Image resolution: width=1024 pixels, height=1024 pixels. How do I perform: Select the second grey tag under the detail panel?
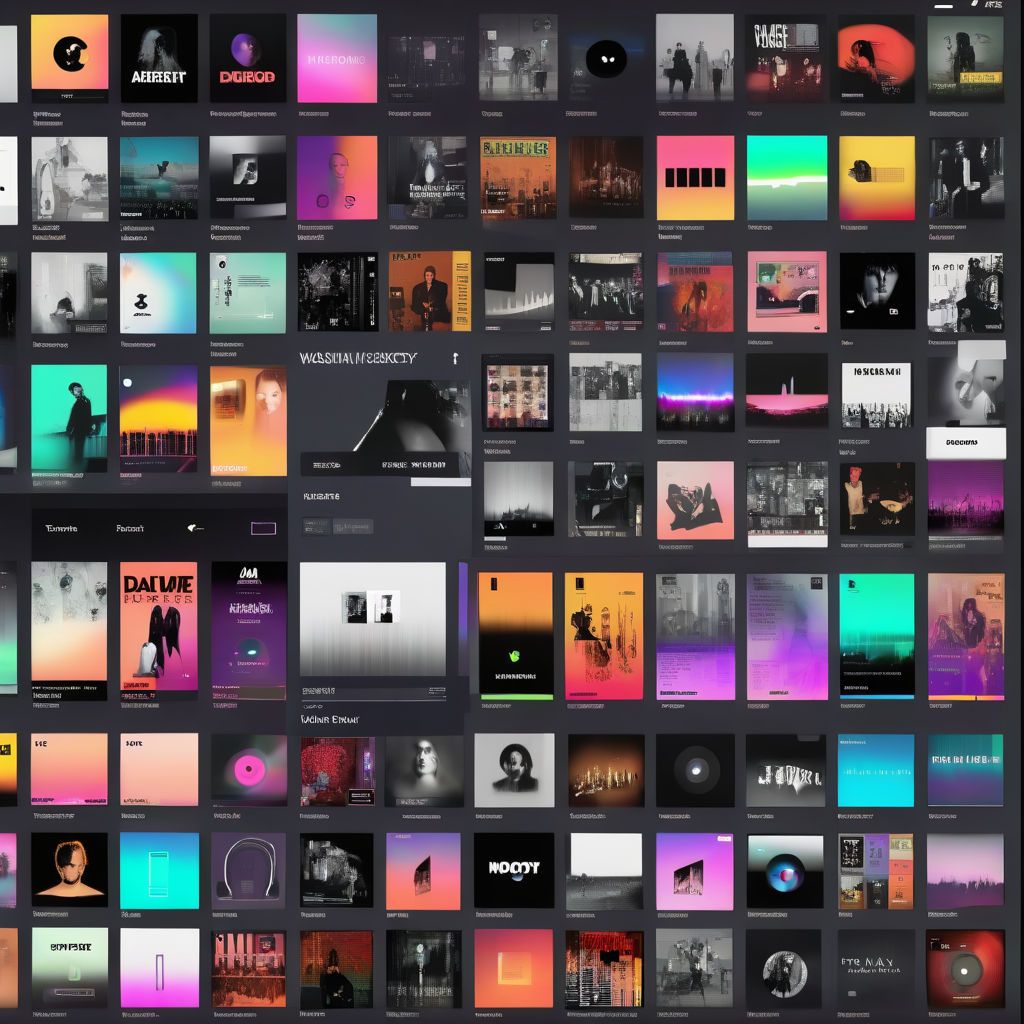353,526
